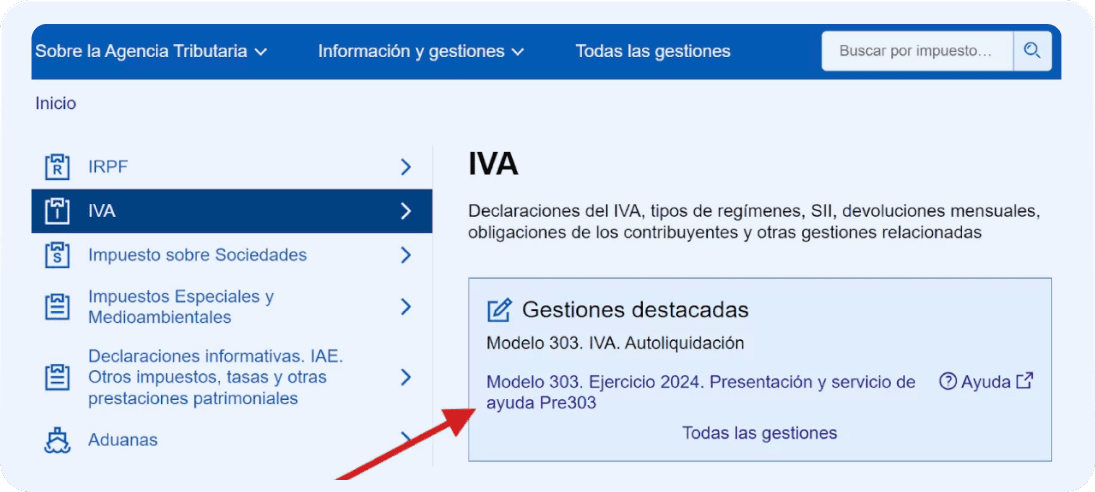Image resolution: width=1095 pixels, height=492 pixels.
Task: Click the Impuestos Especiales y Medioambientales icon
Action: tap(57, 307)
